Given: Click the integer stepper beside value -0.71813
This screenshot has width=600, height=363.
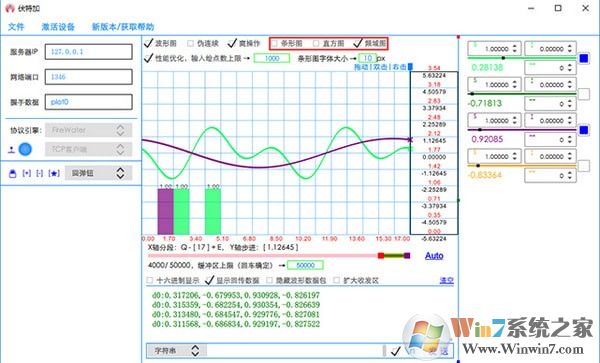Looking at the screenshot, I should [x=550, y=104].
